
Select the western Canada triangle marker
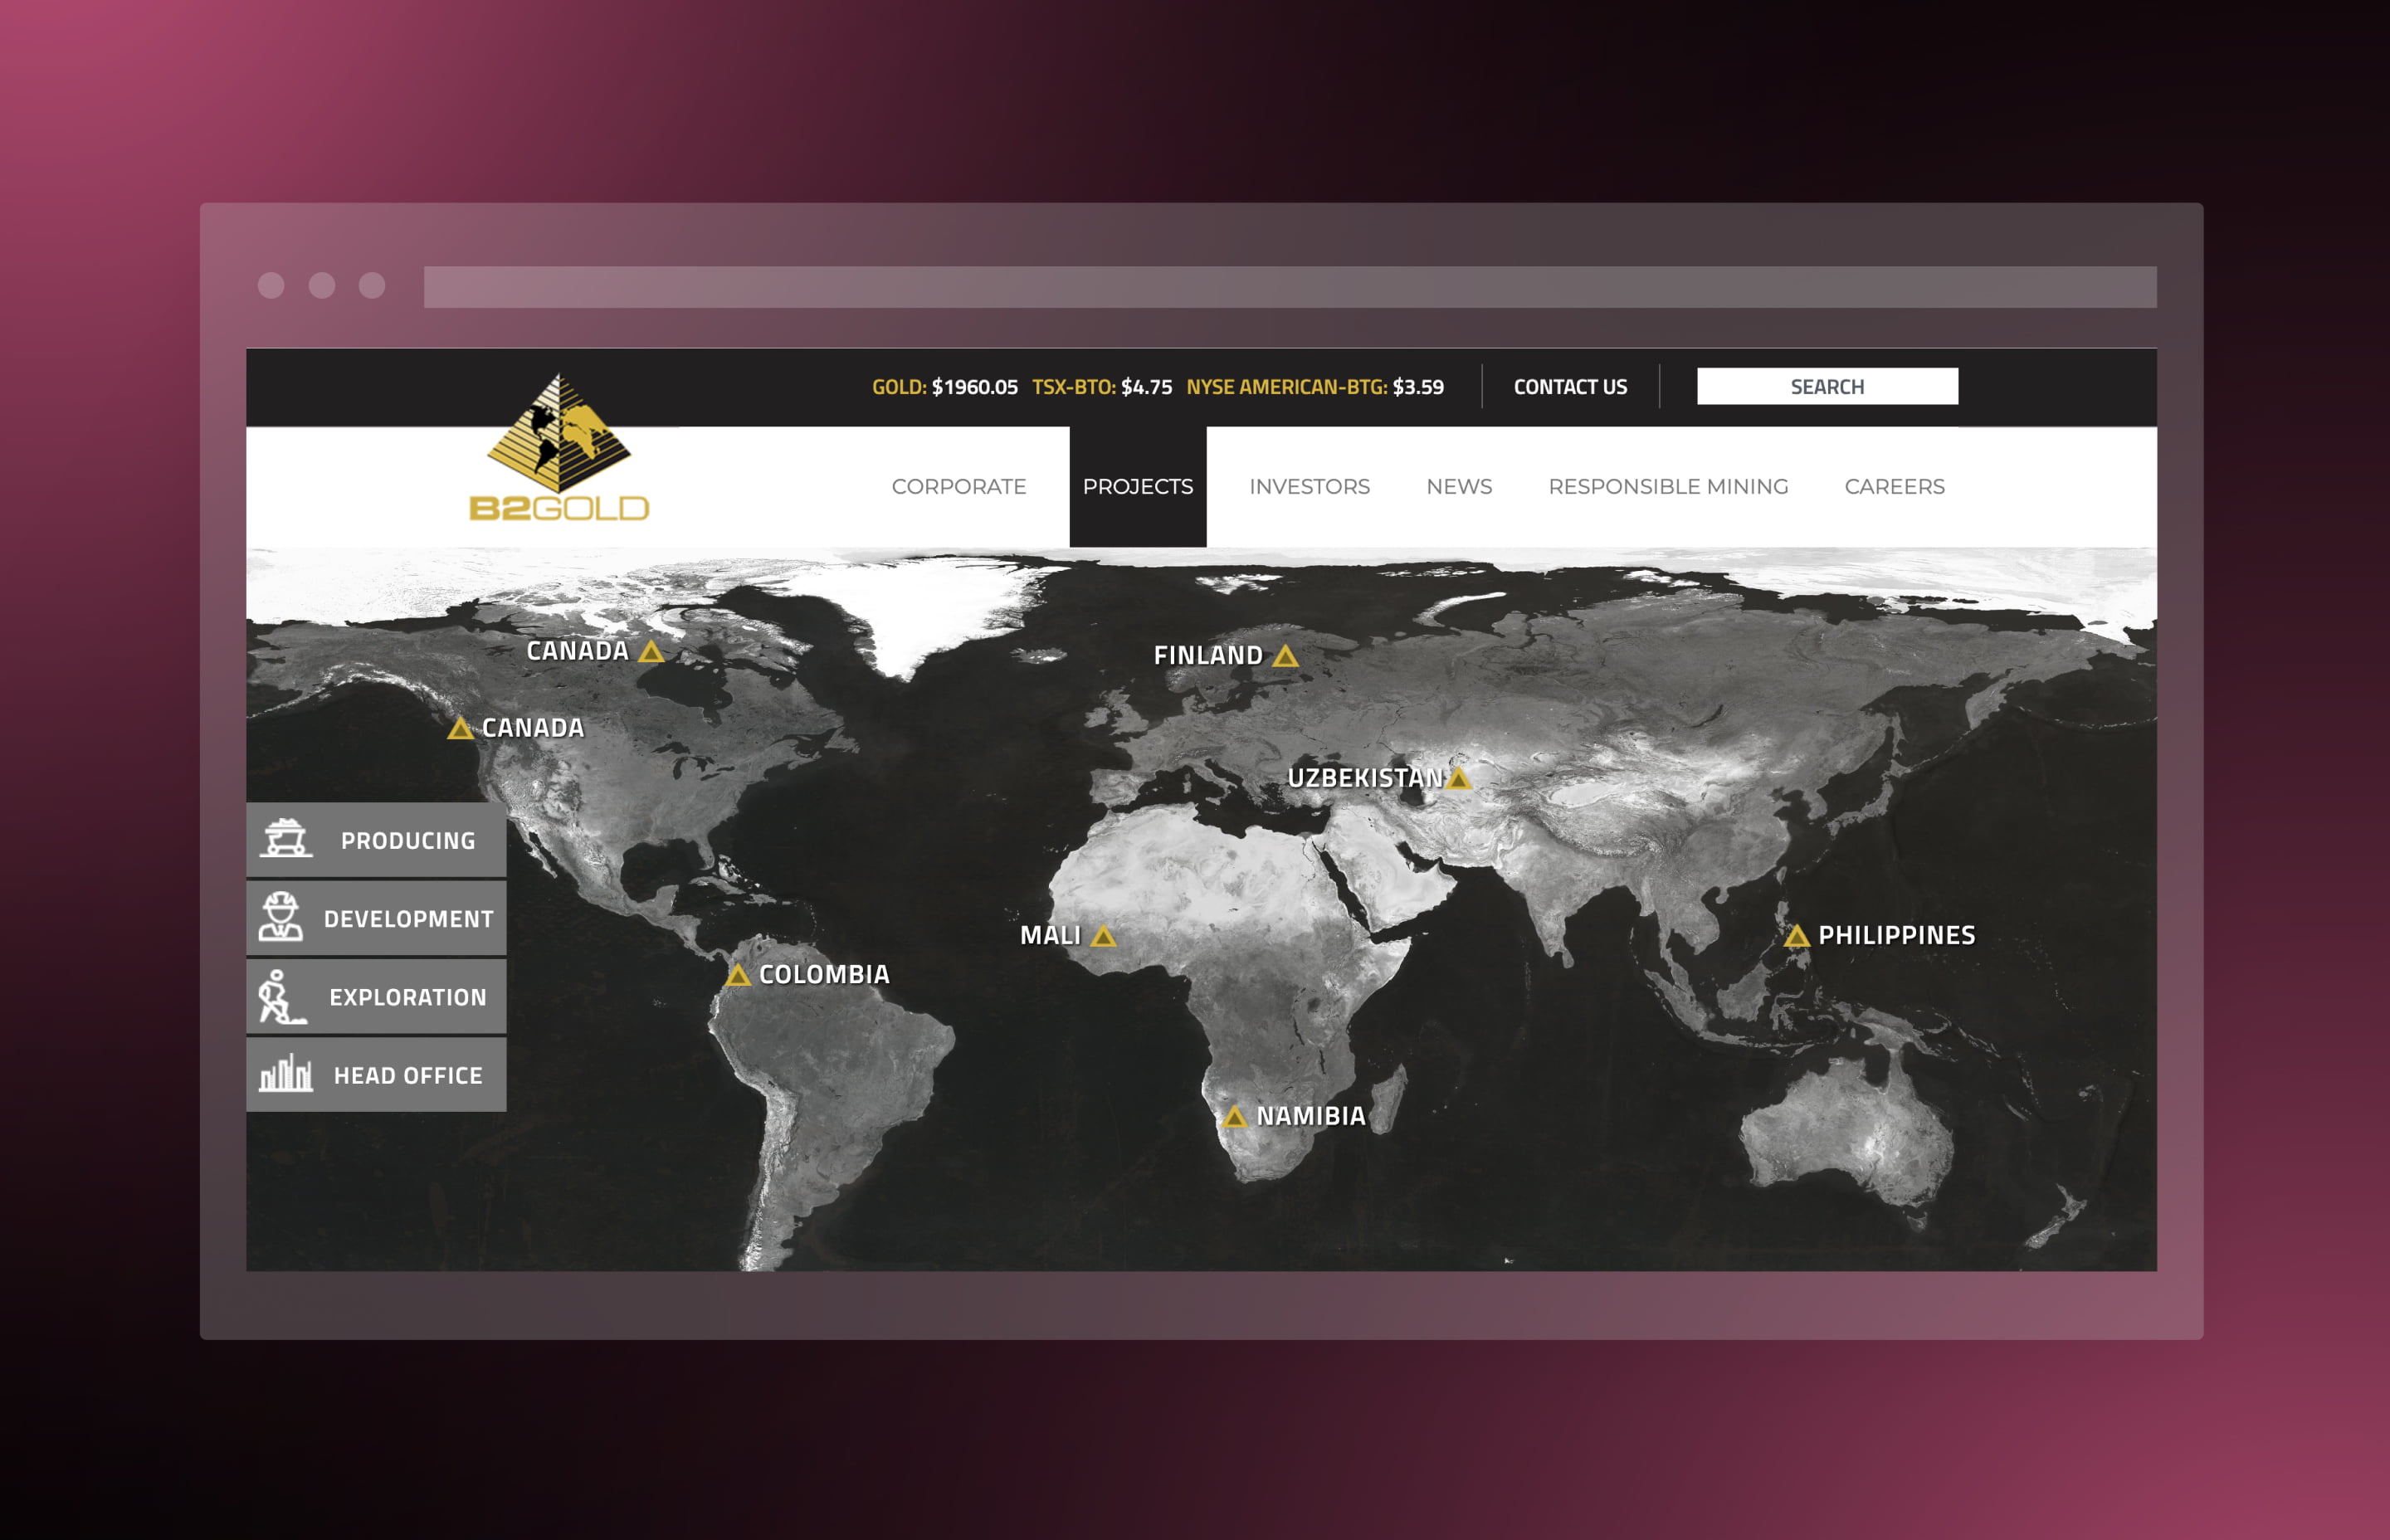point(460,728)
